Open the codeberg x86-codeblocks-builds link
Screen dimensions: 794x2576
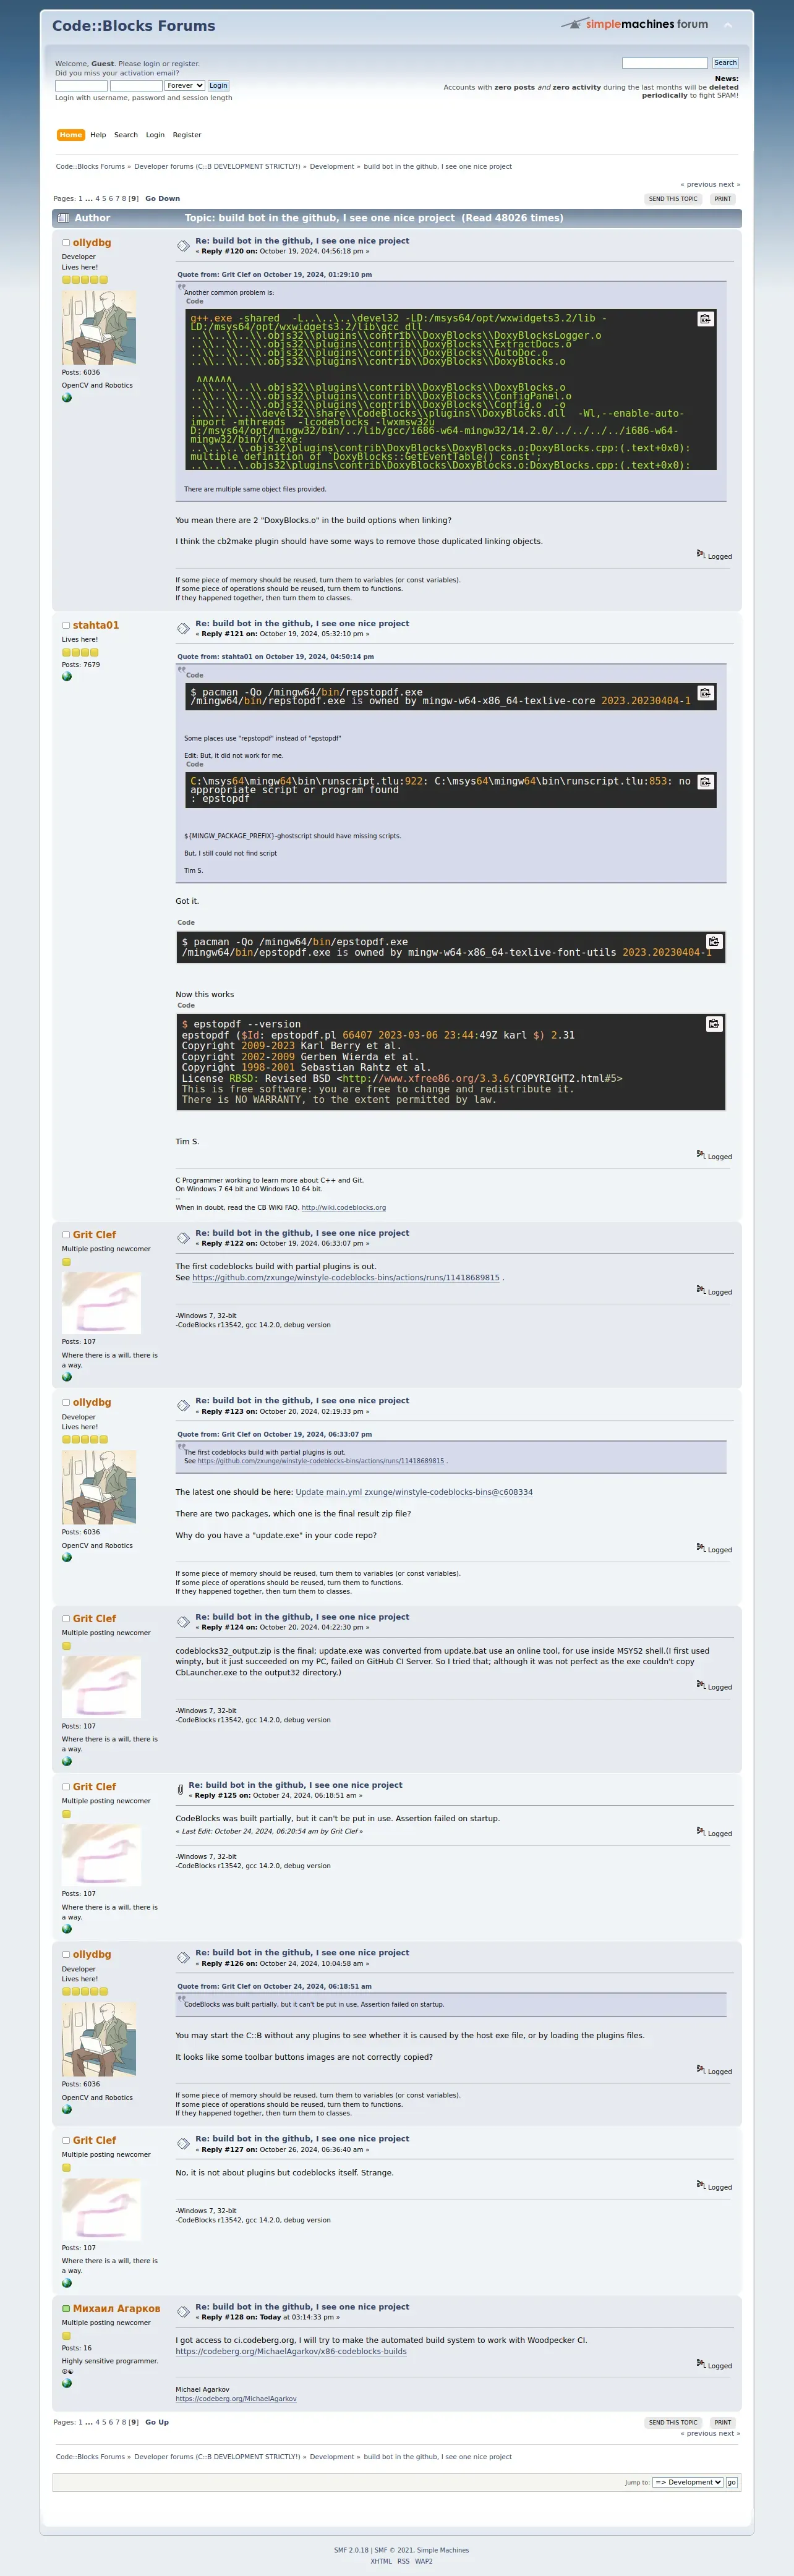[x=291, y=2351]
